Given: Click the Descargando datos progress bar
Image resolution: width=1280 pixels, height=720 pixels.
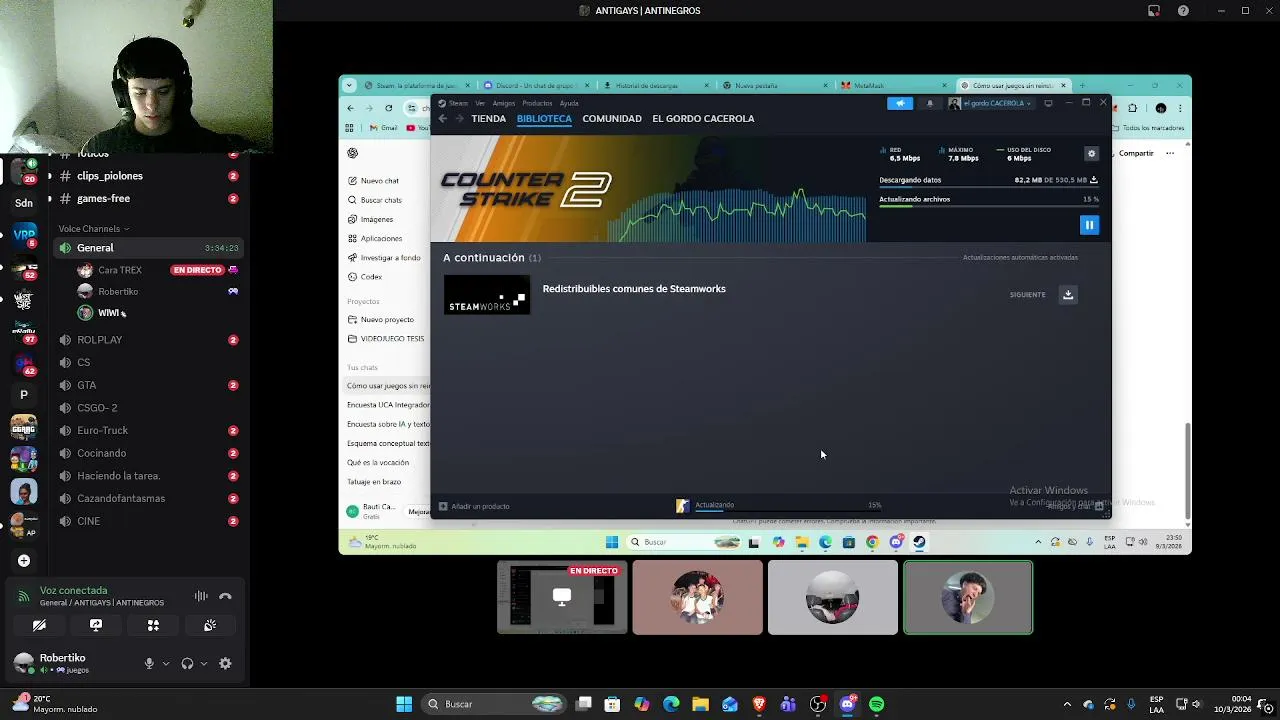Looking at the screenshot, I should pyautogui.click(x=988, y=189).
